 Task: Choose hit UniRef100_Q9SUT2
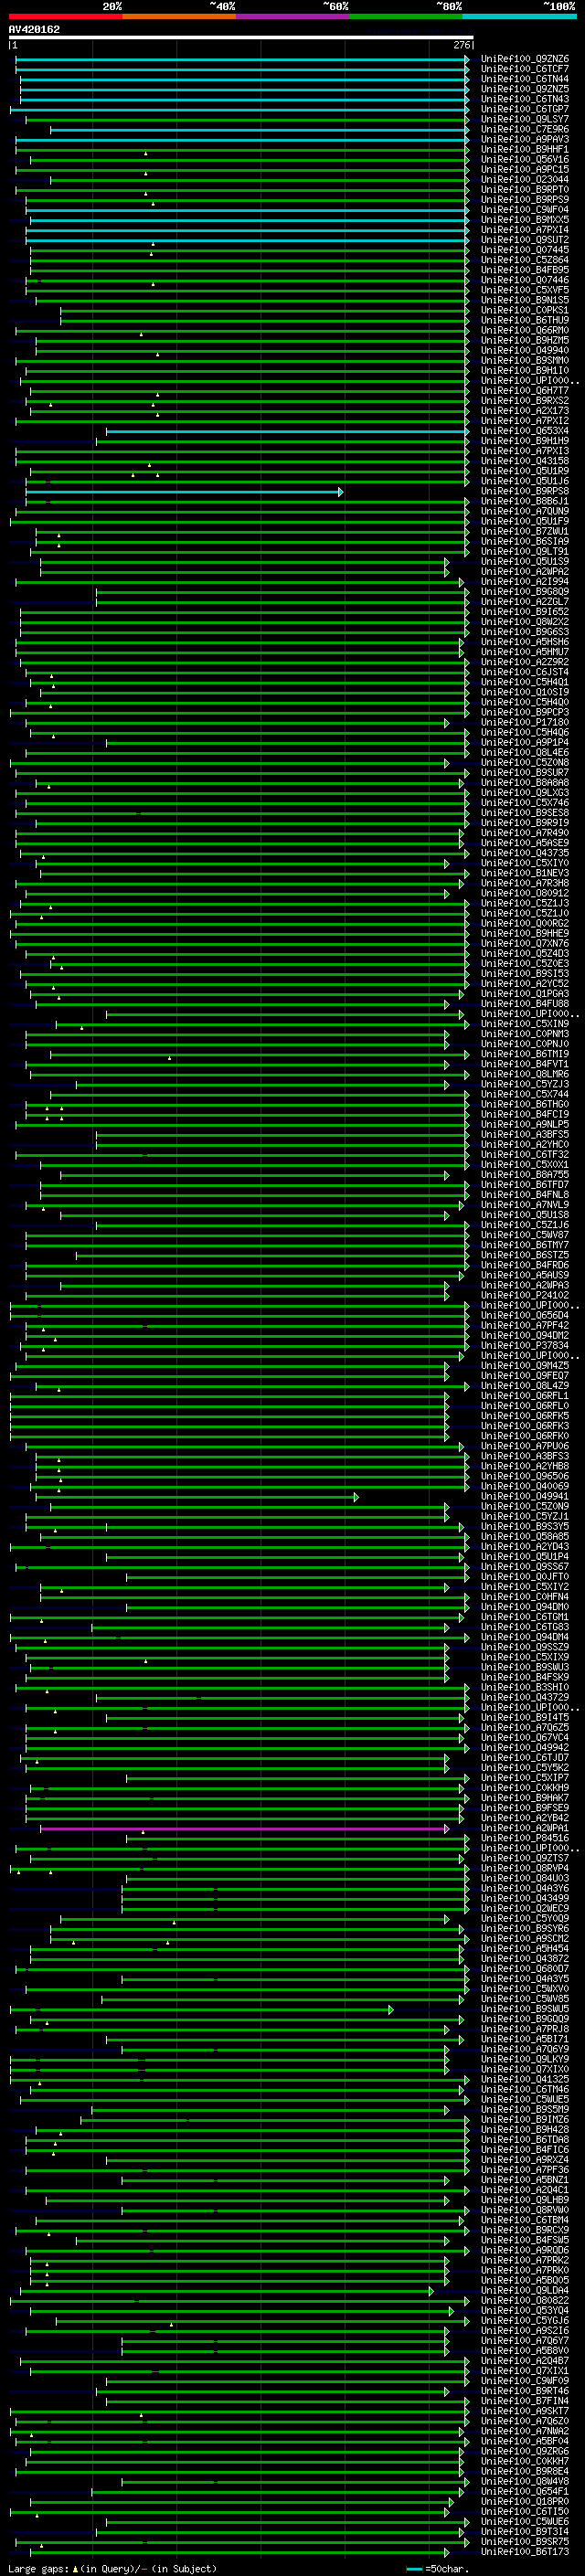pyautogui.click(x=525, y=240)
